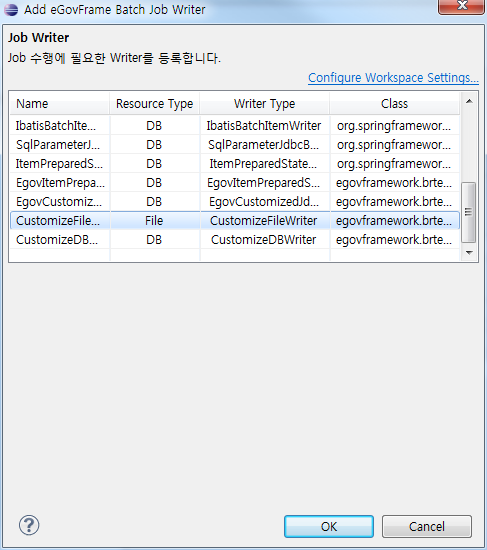
Task: Select the CustomizeDB... name cell
Action: [x=60, y=240]
